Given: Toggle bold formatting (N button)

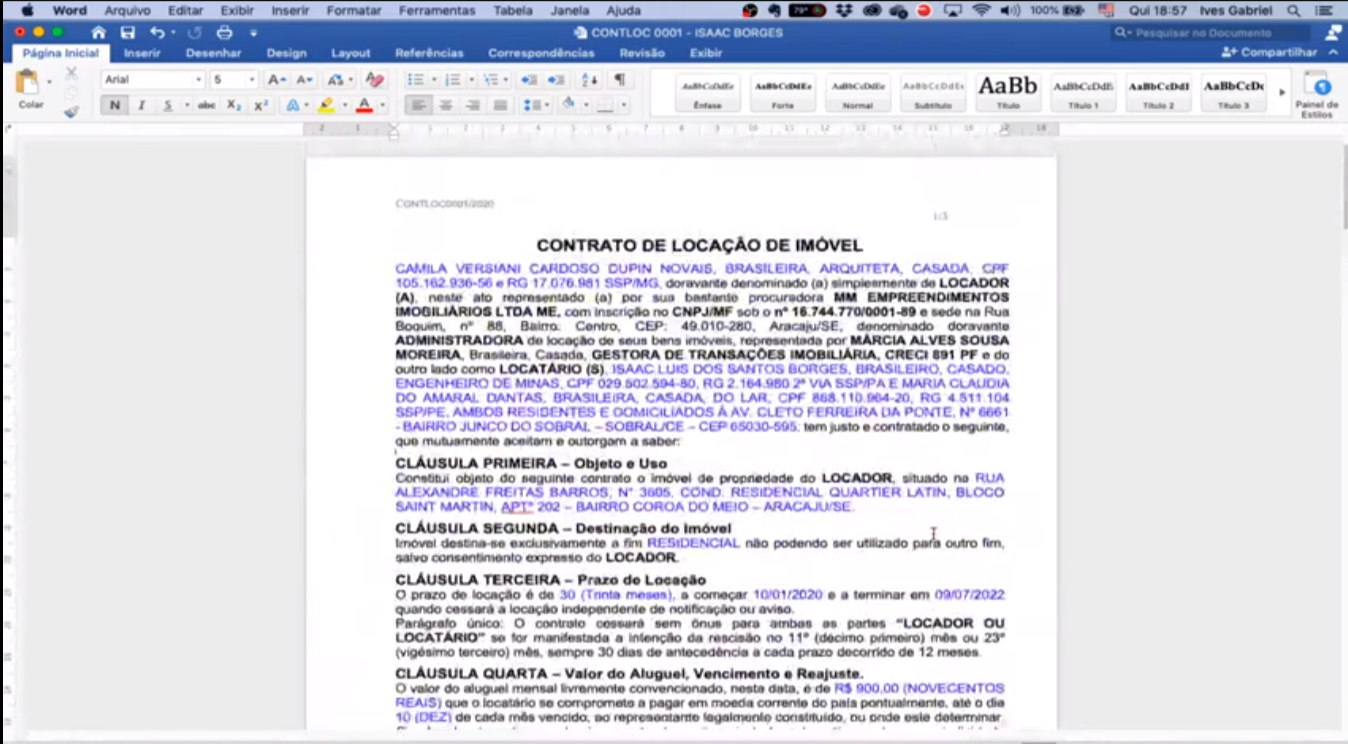Looking at the screenshot, I should click(115, 105).
